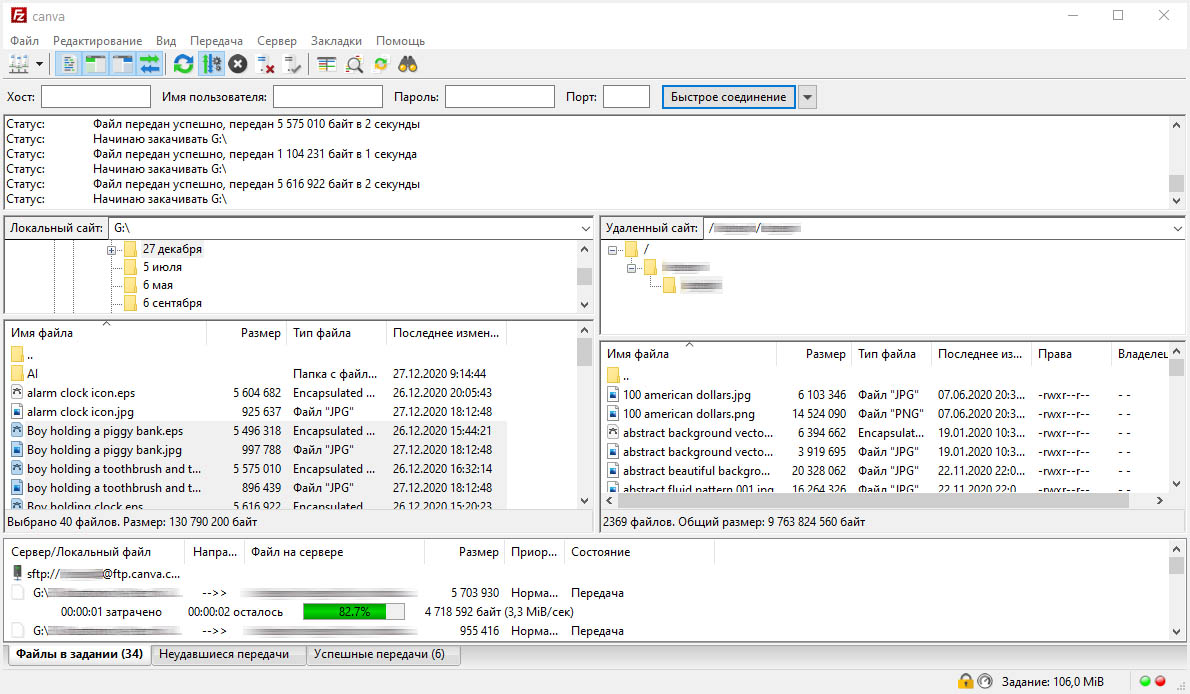Screen dimensions: 1190x694
Task: Open the 'Локальный сайт' path dropdown
Action: [585, 228]
